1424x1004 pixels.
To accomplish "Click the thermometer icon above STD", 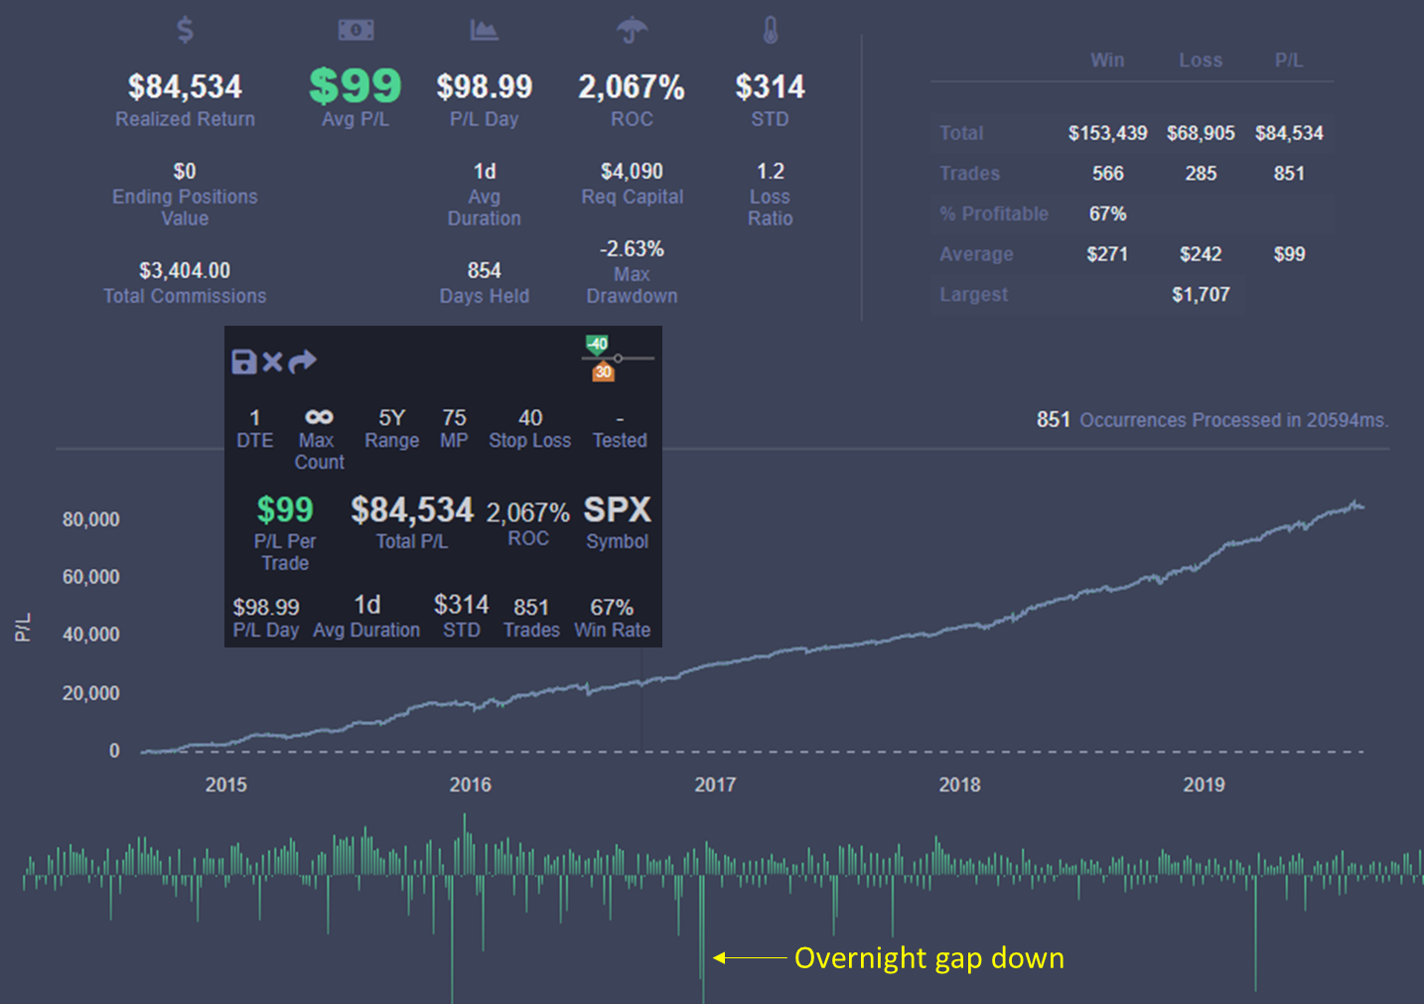I will tap(770, 30).
